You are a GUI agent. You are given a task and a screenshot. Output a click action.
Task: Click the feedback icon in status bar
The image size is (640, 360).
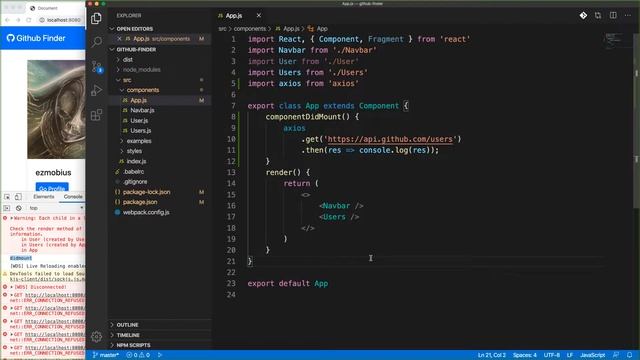pyautogui.click(x=616, y=355)
